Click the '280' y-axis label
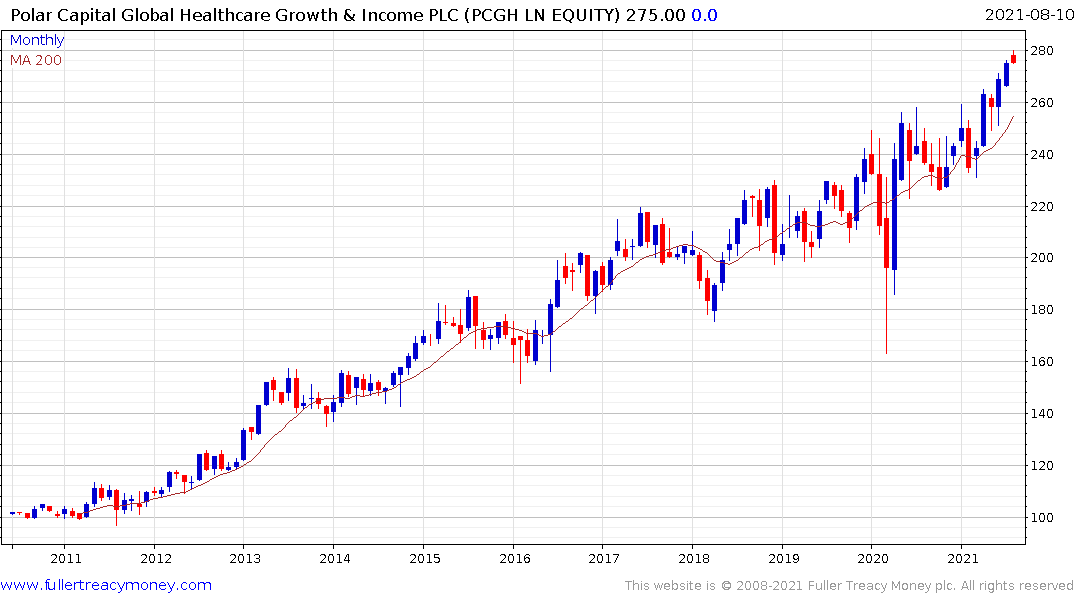The image size is (1075, 600). 1041,51
